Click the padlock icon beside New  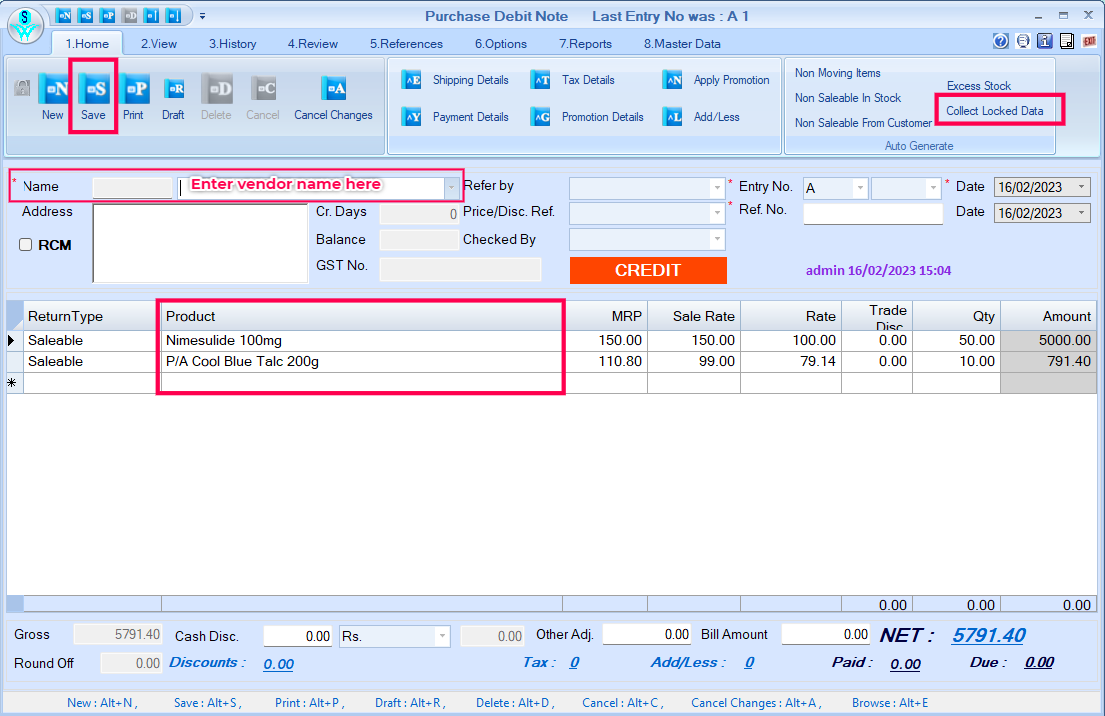23,88
